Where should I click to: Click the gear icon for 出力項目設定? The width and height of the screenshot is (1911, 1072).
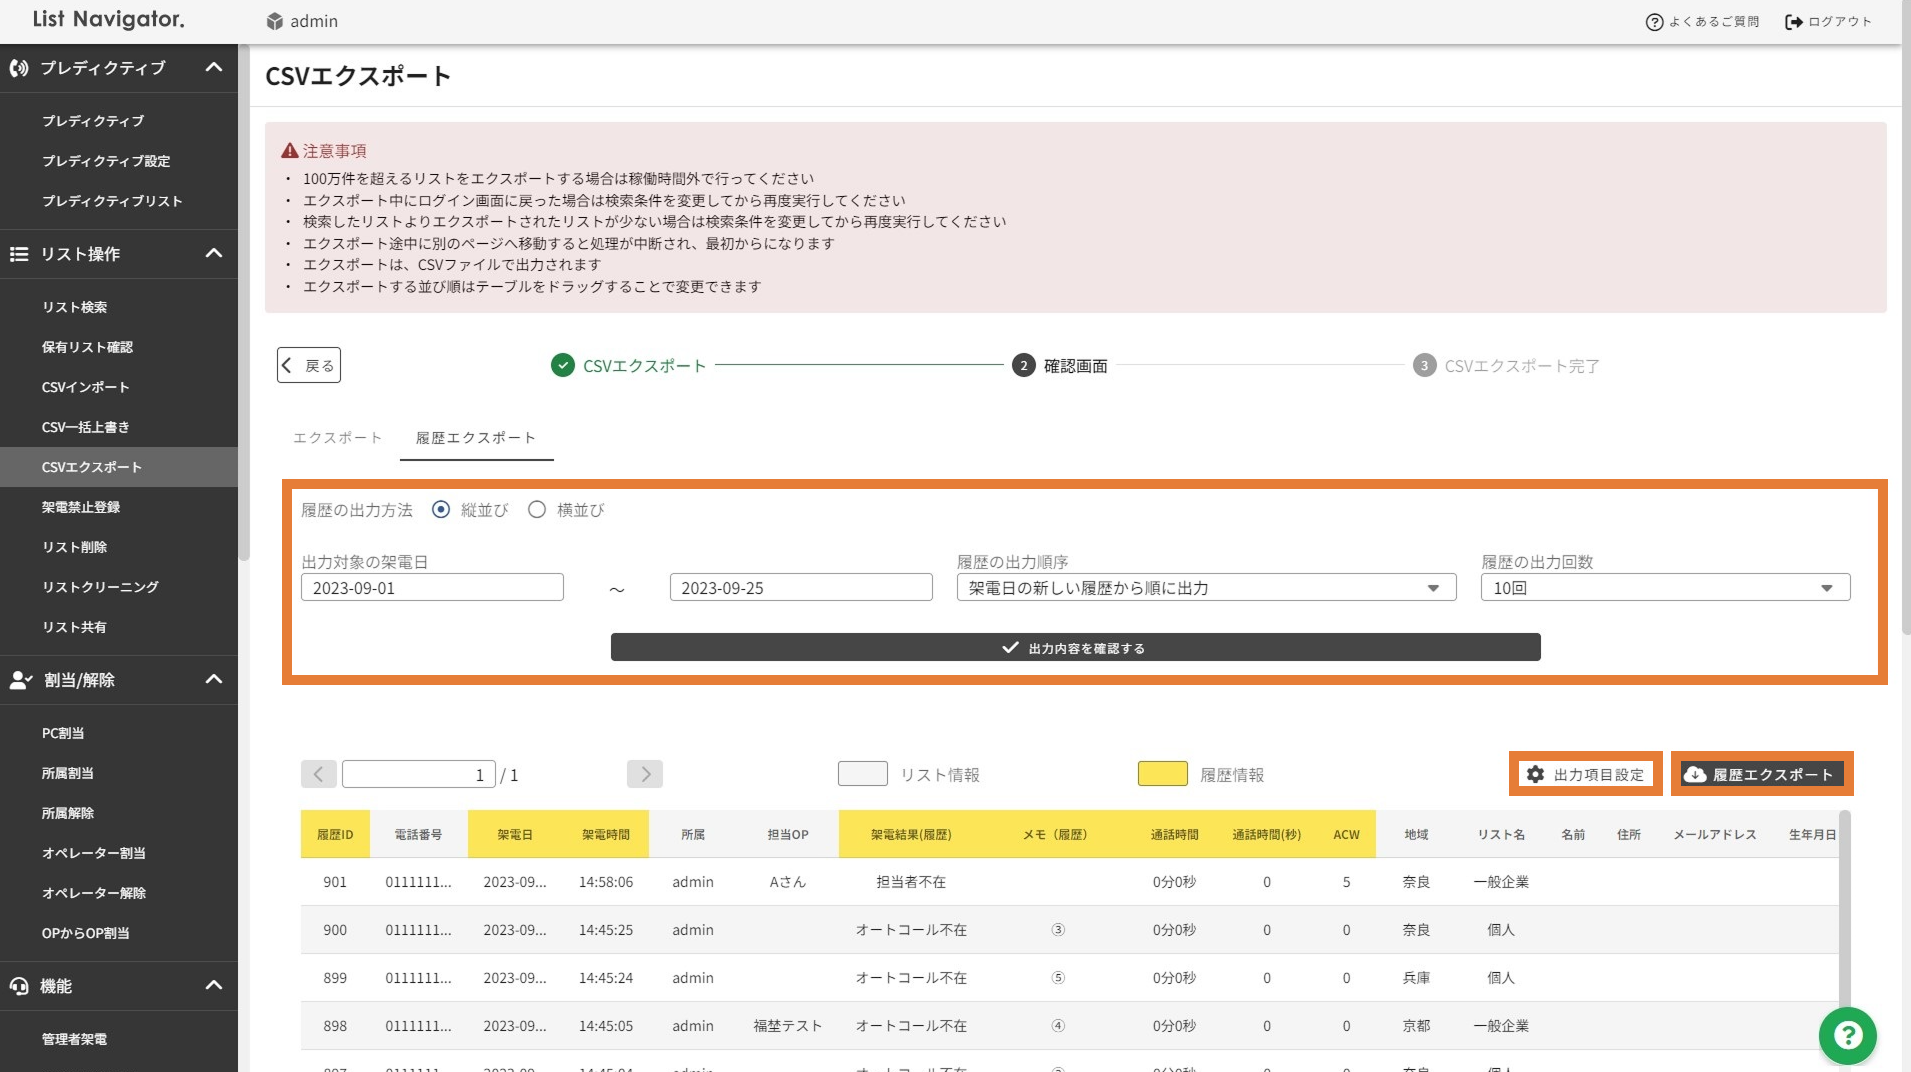(x=1535, y=774)
